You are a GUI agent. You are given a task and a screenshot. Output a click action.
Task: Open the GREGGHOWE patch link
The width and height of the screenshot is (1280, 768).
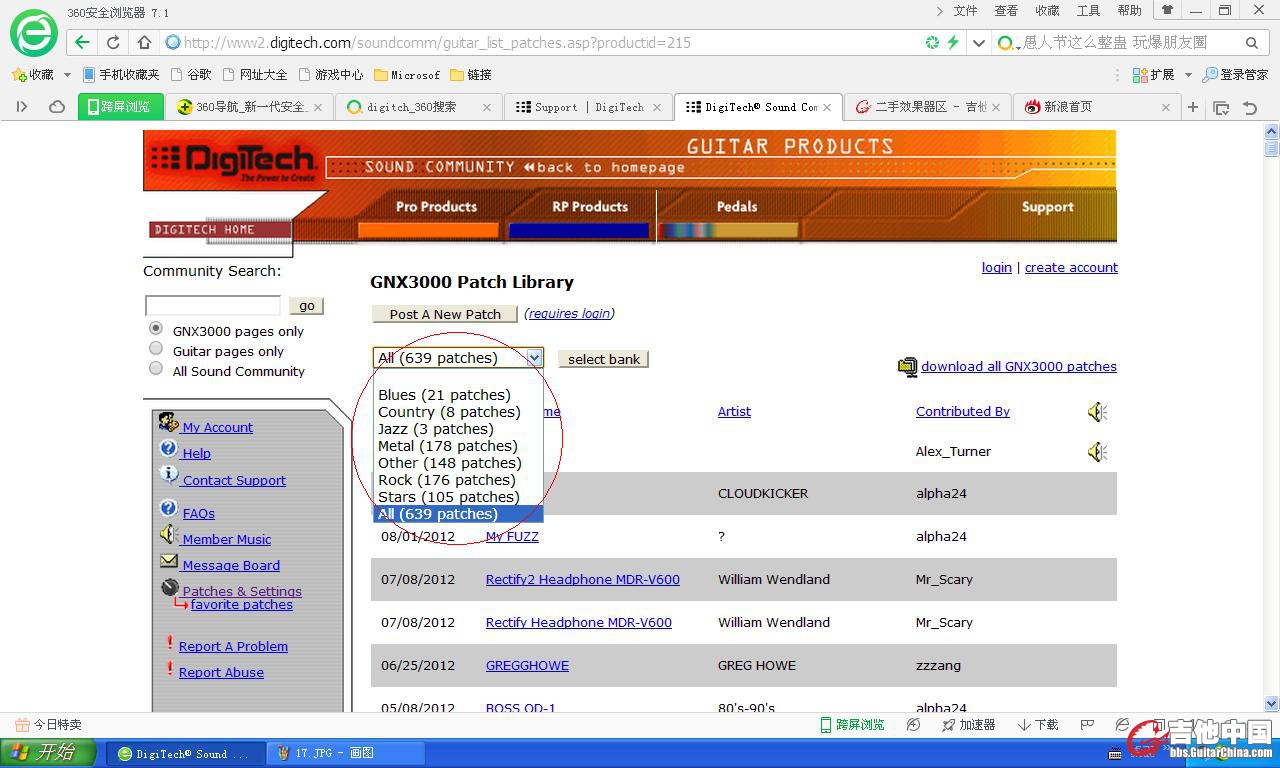pos(527,666)
